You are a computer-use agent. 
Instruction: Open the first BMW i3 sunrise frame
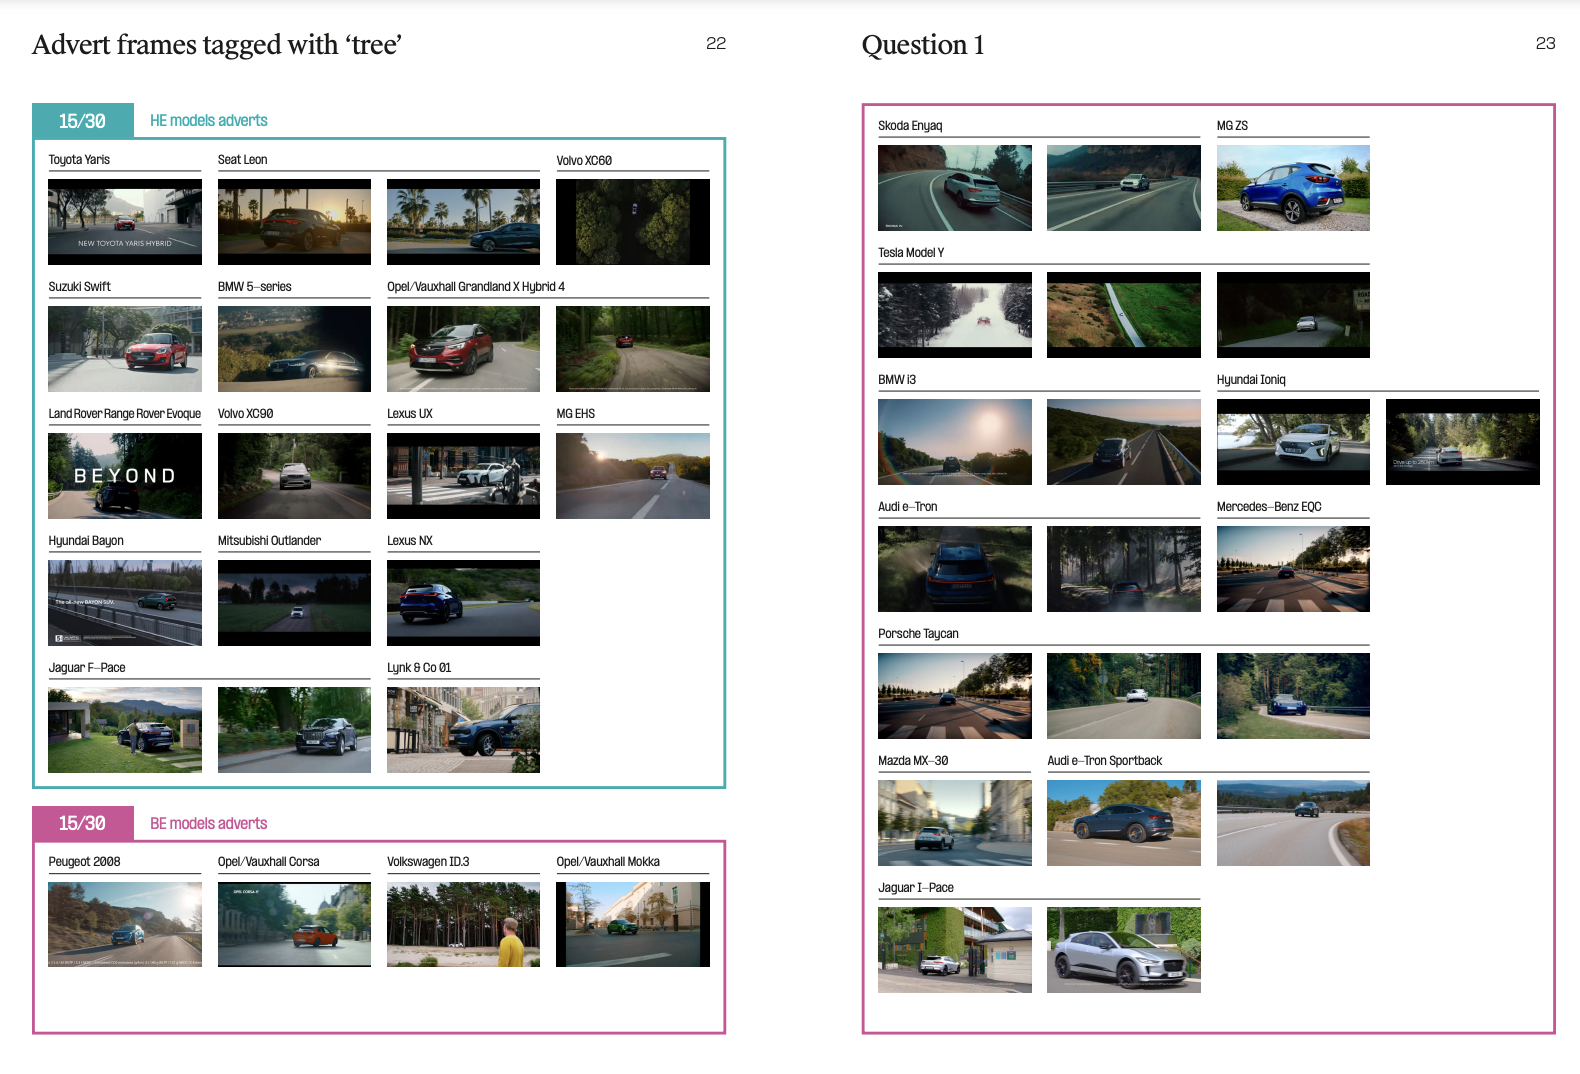pyautogui.click(x=955, y=442)
